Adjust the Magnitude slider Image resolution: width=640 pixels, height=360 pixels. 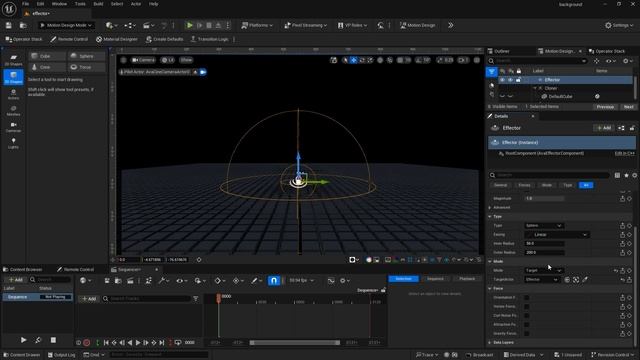[544, 198]
